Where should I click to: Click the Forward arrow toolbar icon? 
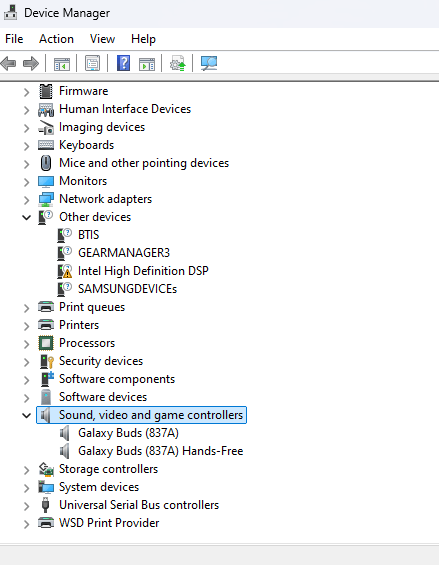point(31,64)
